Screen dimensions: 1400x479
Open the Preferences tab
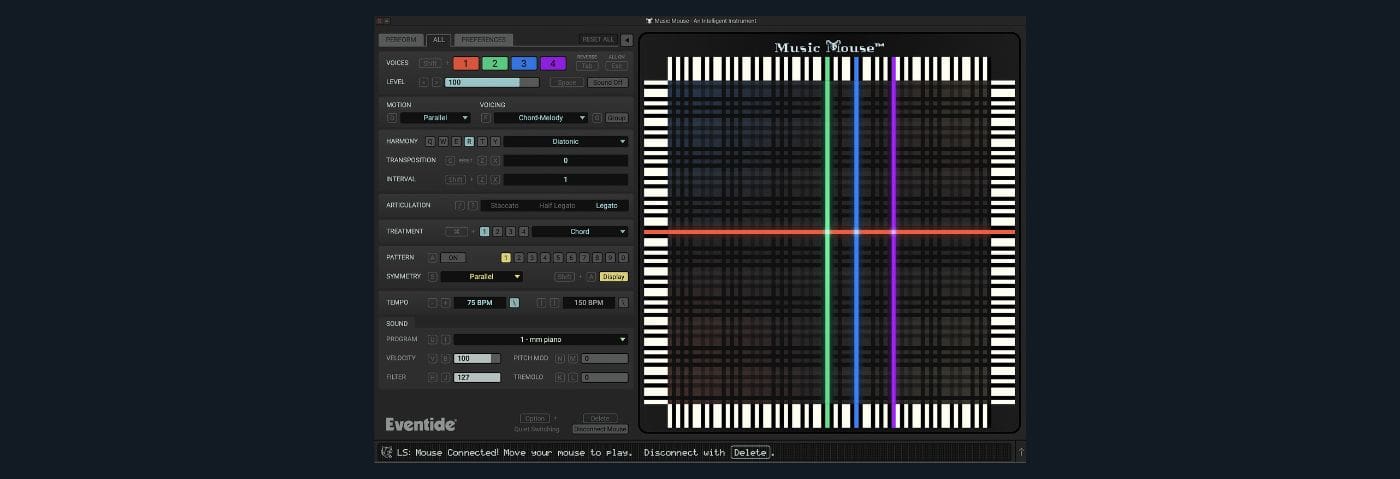[x=484, y=40]
